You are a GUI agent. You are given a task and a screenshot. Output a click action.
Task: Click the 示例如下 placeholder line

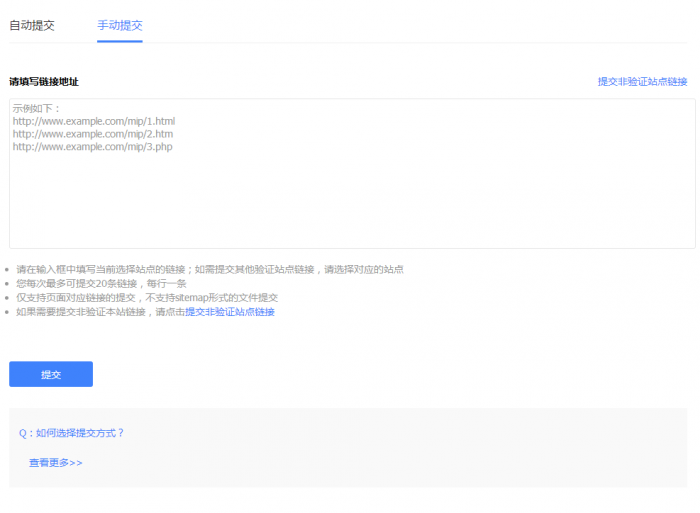coord(37,108)
